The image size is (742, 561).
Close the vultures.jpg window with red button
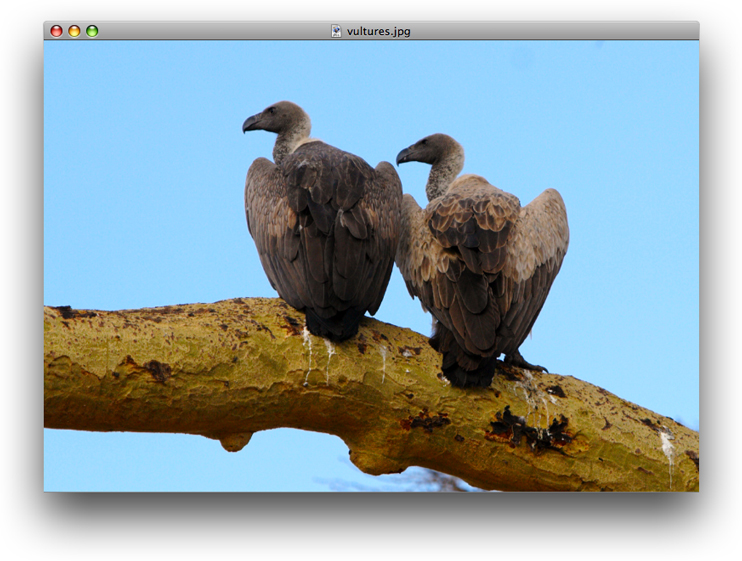pos(56,31)
